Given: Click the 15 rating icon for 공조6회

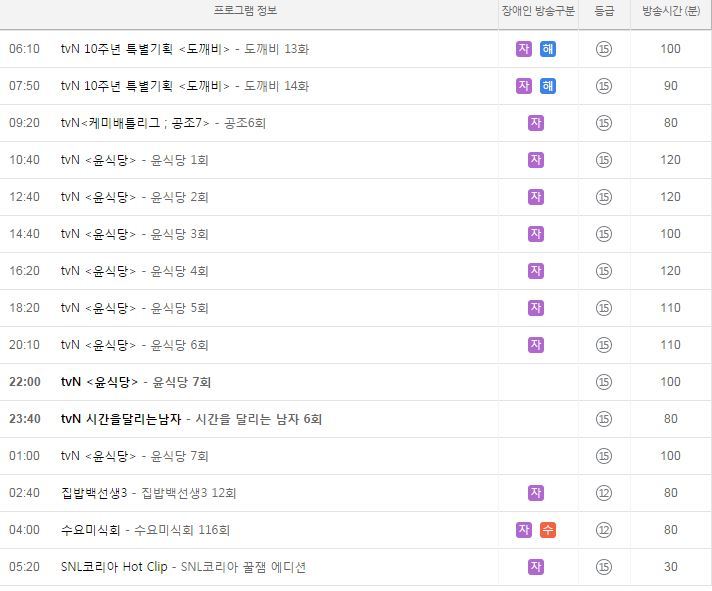Looking at the screenshot, I should pos(603,123).
